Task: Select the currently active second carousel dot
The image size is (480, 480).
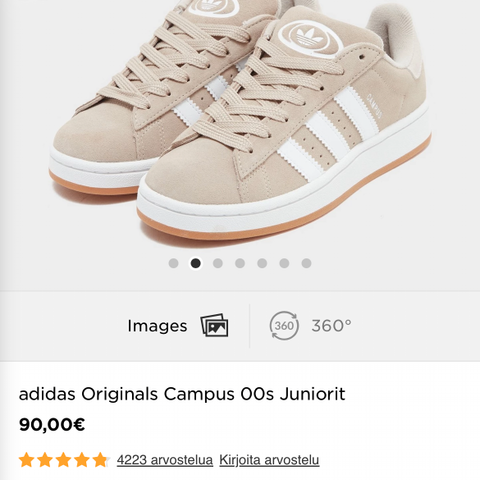Action: pyautogui.click(x=196, y=263)
